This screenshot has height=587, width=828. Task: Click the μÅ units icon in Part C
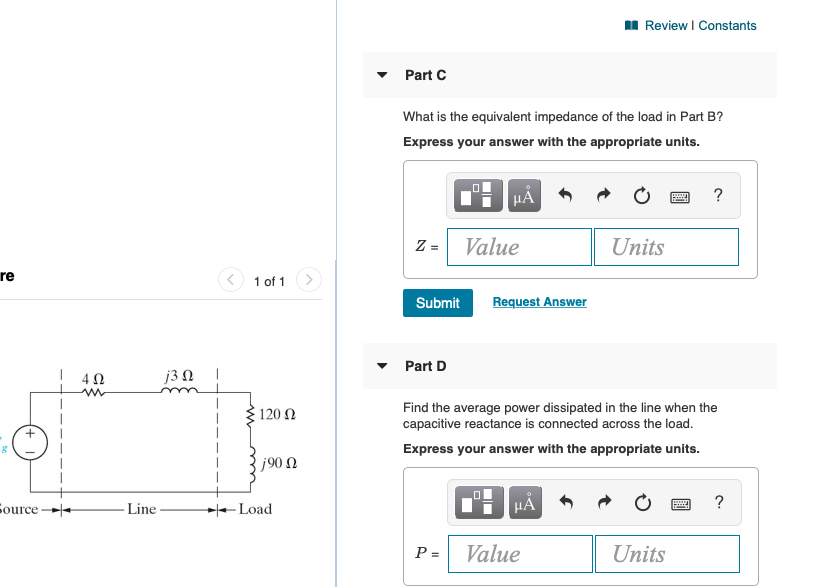[523, 195]
